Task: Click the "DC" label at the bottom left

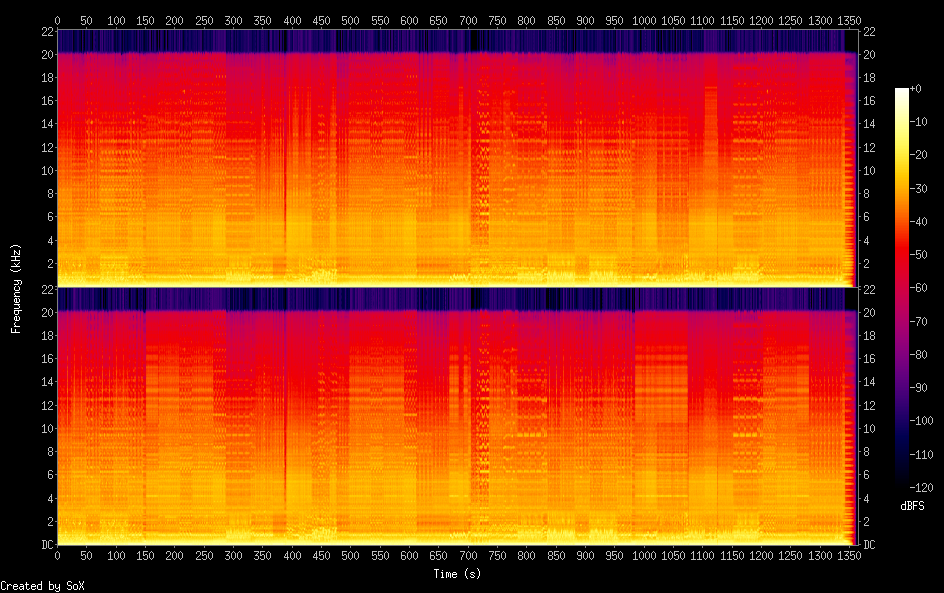Action: pos(45,545)
